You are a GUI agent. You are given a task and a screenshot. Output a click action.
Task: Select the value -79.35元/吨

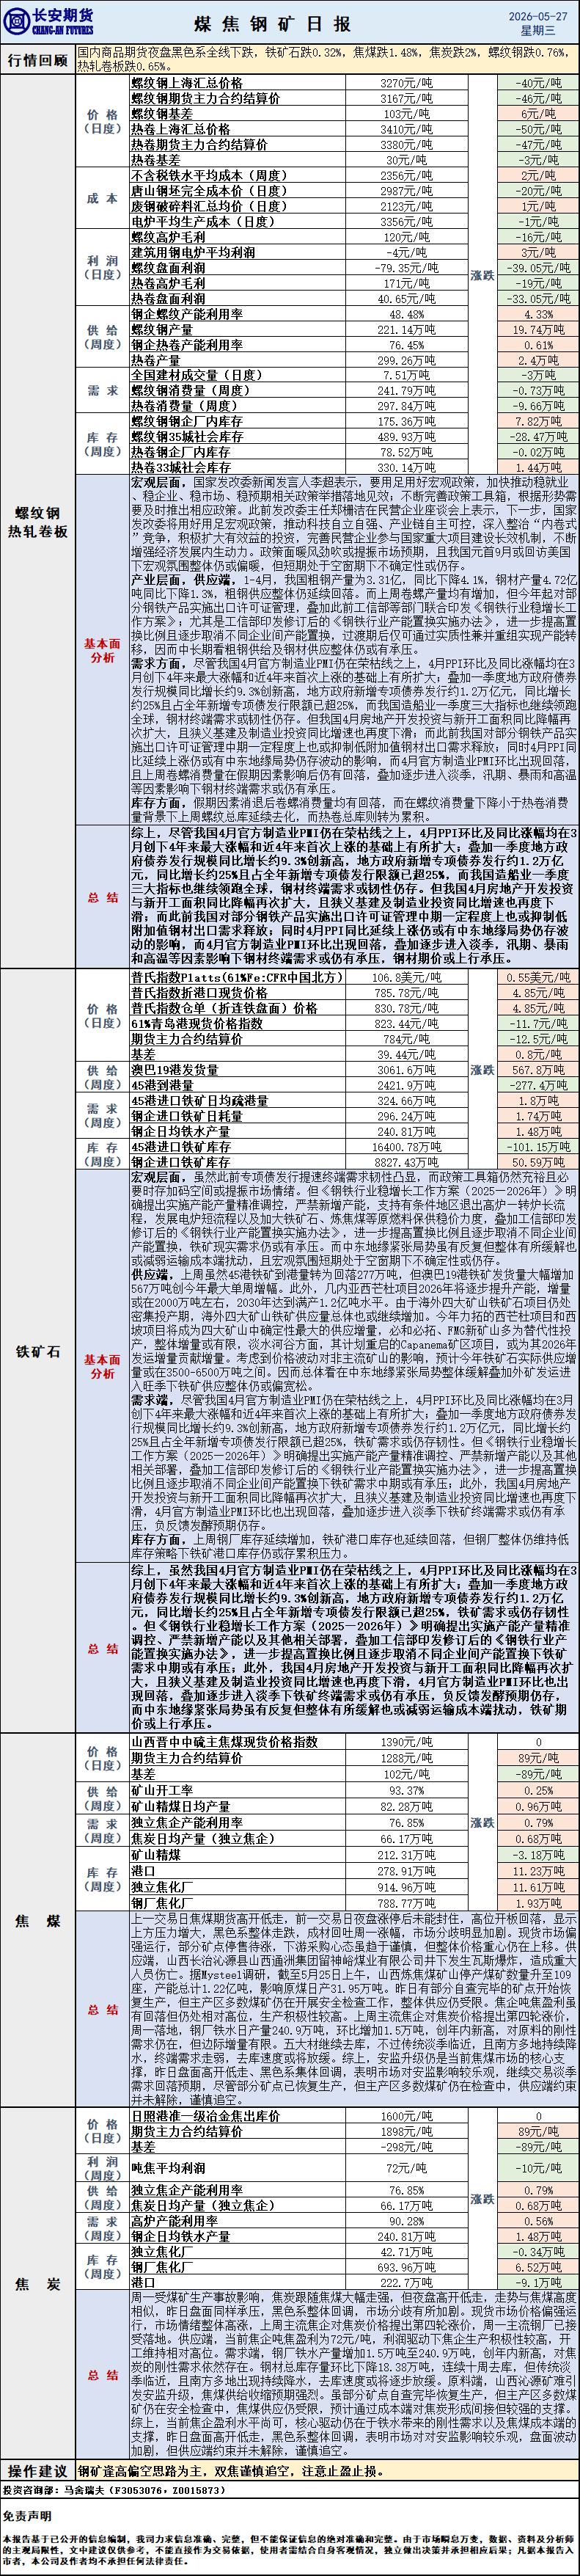coord(407,268)
